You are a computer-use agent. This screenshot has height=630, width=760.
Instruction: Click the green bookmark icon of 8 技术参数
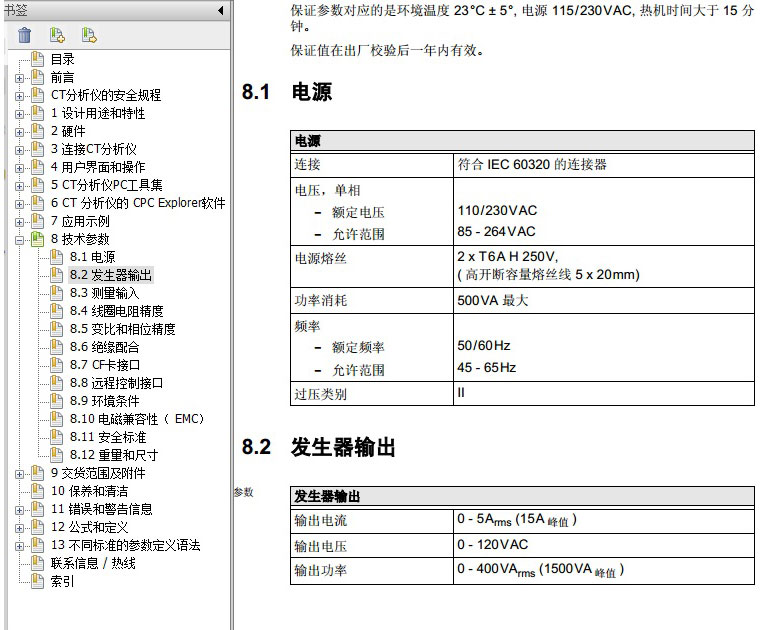pos(38,239)
